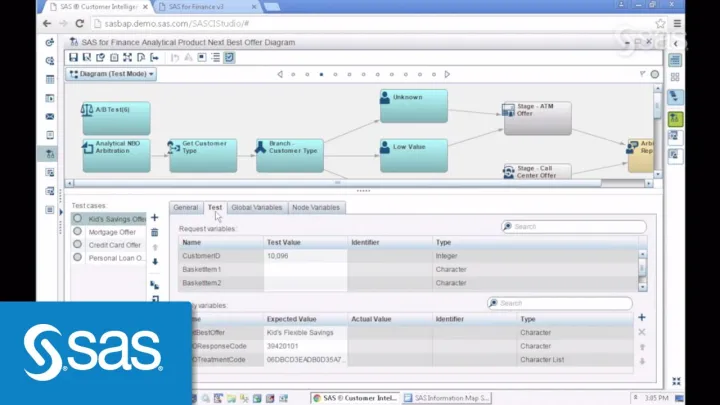Click the Stage - Call Center Offer node
720x405 pixels.
[538, 171]
